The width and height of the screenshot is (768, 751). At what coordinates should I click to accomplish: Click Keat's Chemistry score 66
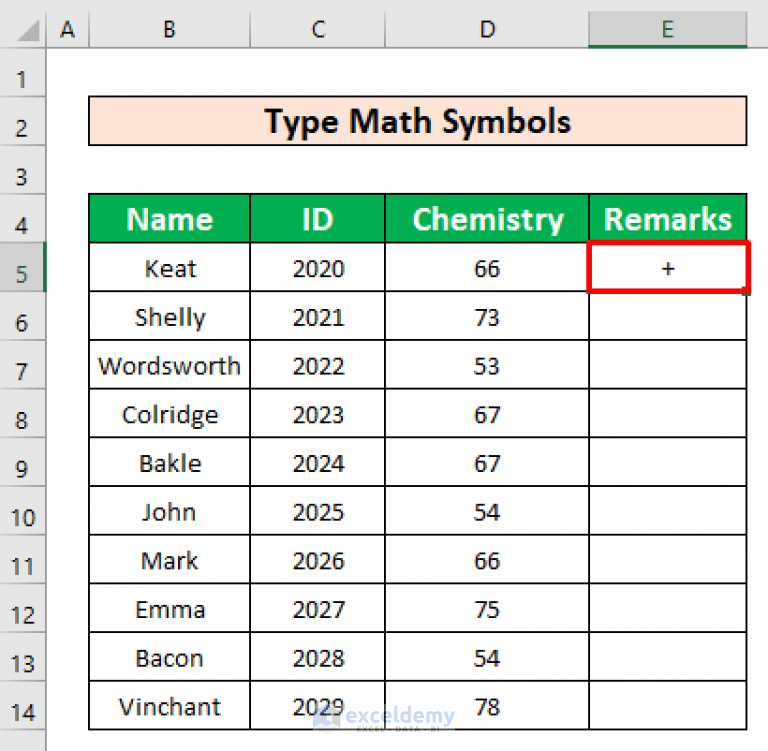click(x=487, y=267)
